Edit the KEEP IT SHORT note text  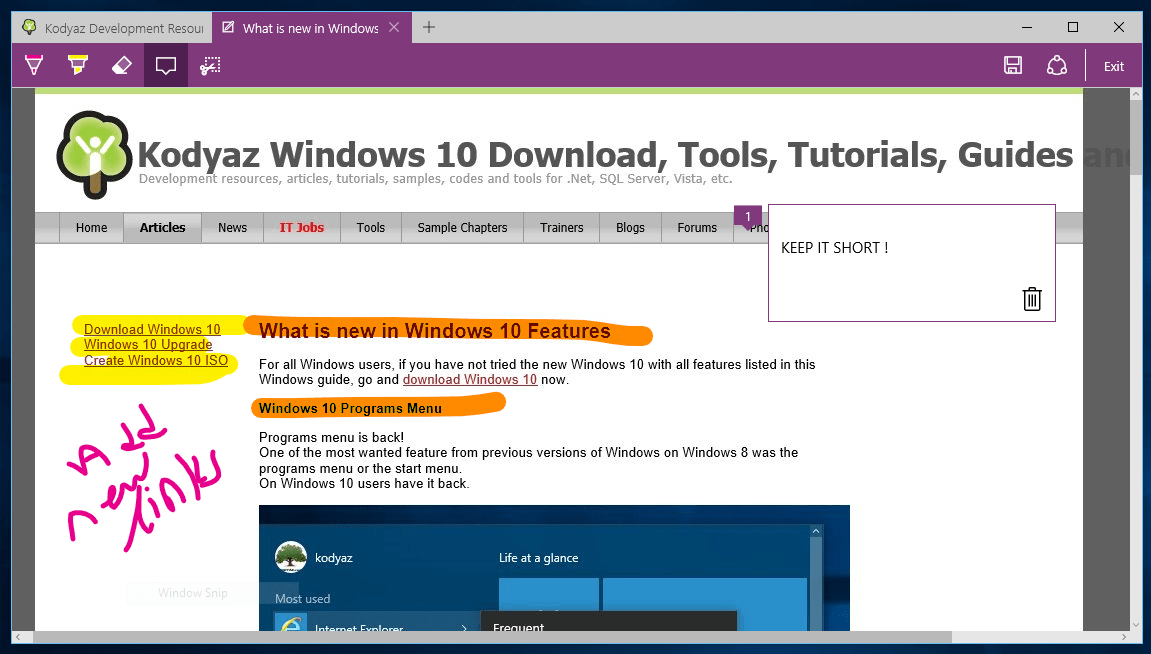835,248
